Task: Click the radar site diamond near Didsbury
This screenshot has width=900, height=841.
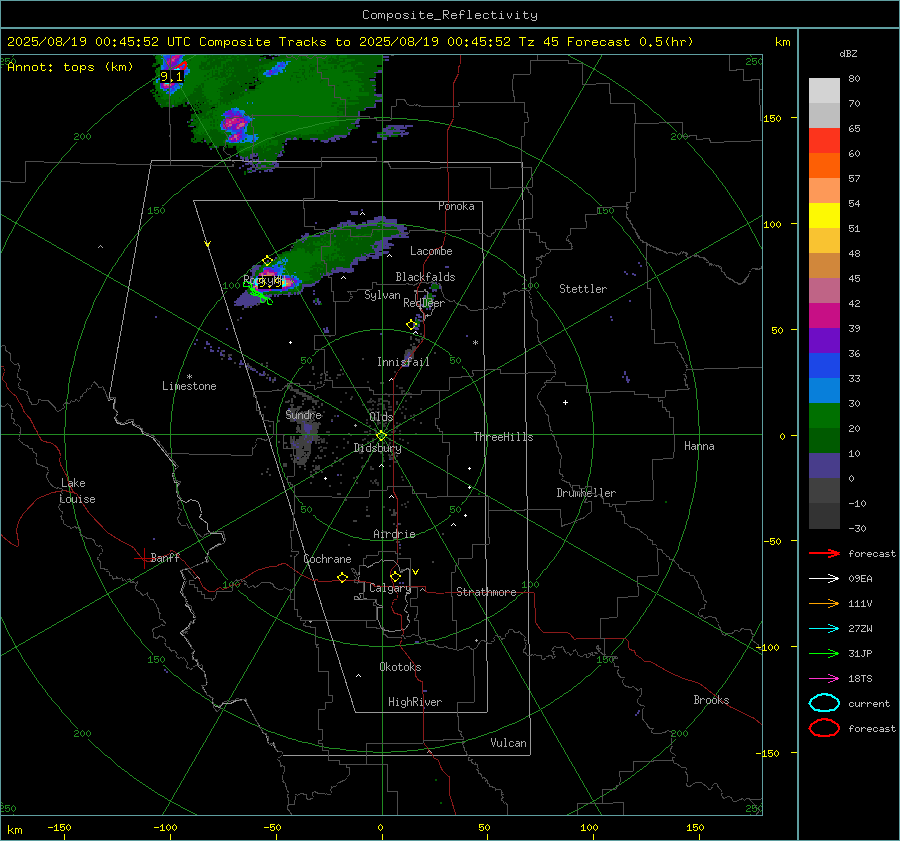Action: [x=381, y=436]
